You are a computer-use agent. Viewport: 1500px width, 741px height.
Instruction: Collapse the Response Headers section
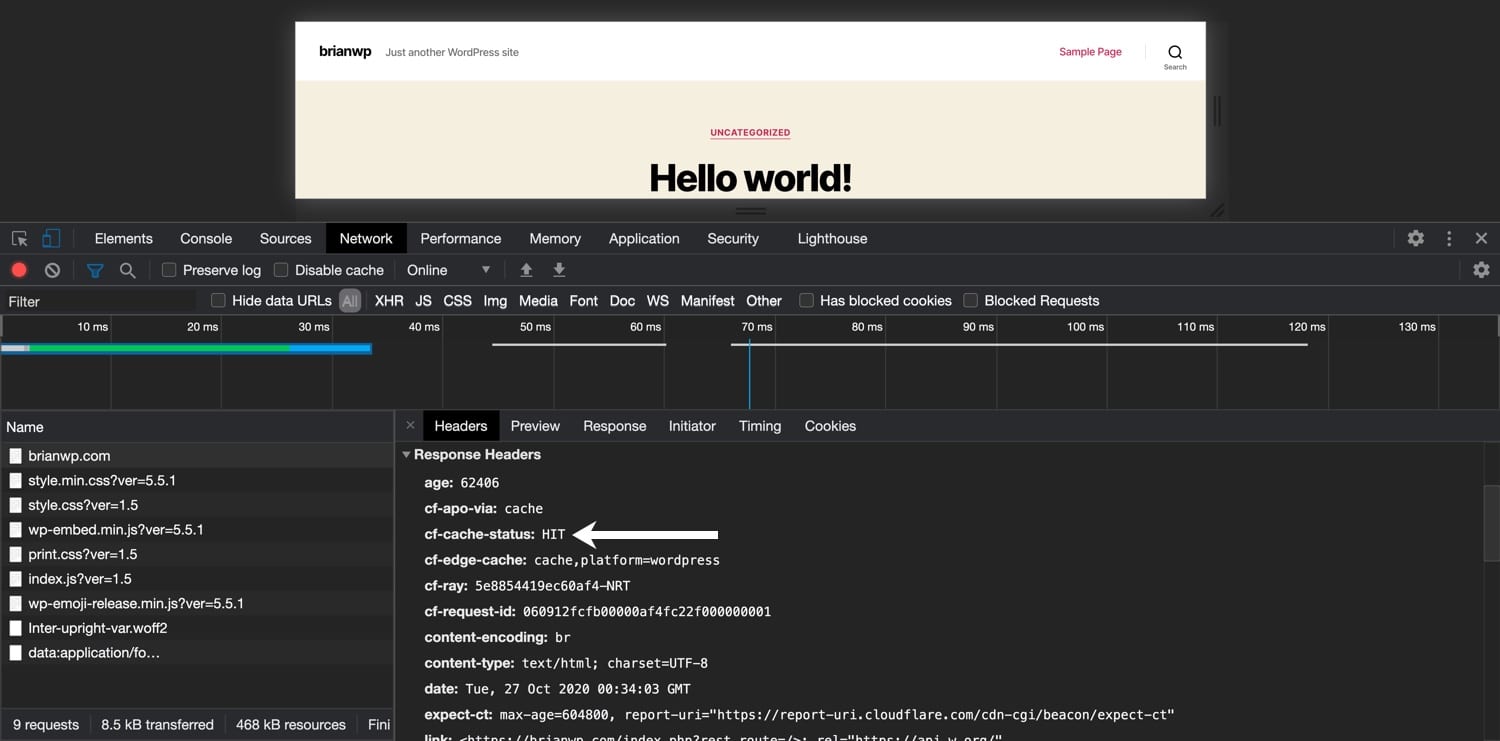point(406,454)
